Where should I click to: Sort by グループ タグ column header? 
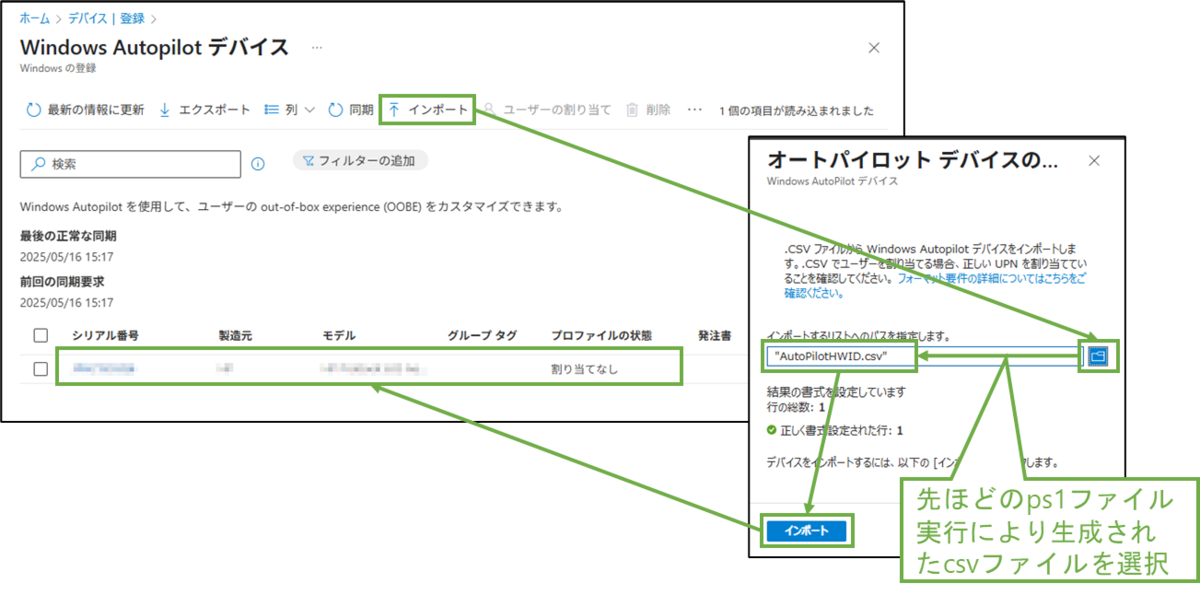tap(482, 336)
